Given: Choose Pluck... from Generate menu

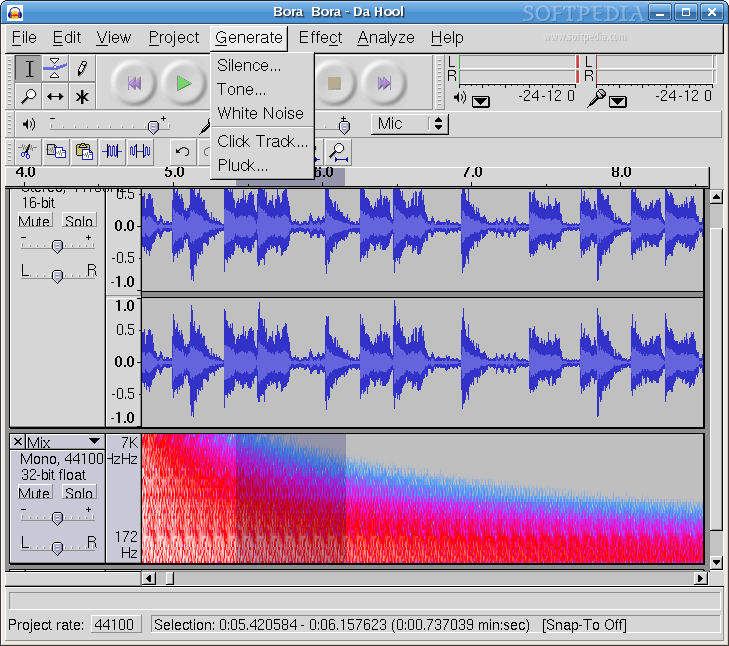Looking at the screenshot, I should (x=262, y=165).
